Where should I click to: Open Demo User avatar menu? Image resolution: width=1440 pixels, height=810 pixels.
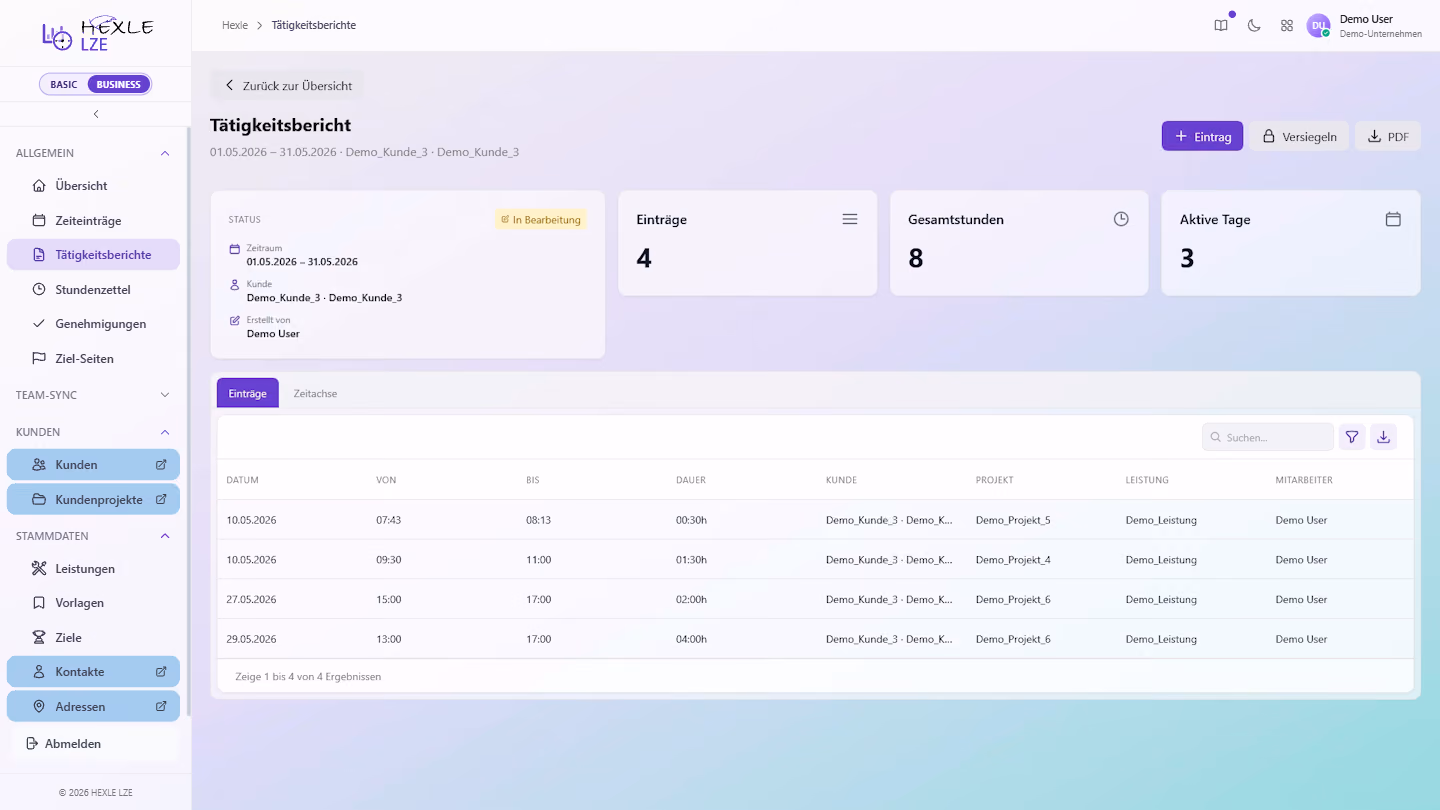1318,26
